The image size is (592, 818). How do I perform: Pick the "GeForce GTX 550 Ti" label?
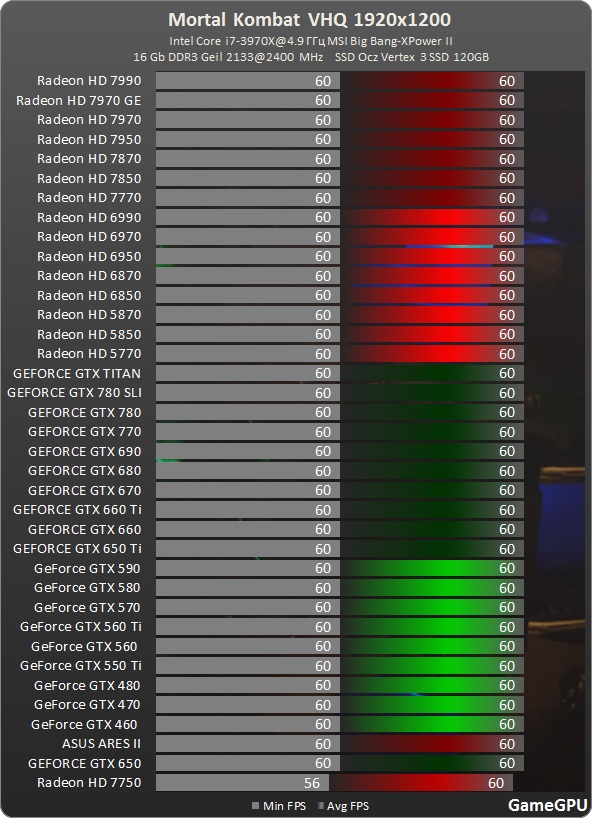(81, 666)
